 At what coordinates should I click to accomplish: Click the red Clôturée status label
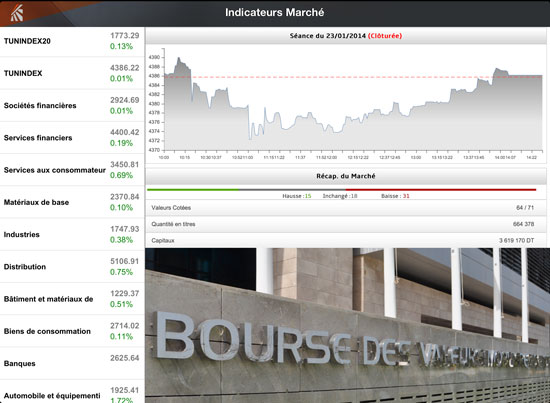click(385, 36)
